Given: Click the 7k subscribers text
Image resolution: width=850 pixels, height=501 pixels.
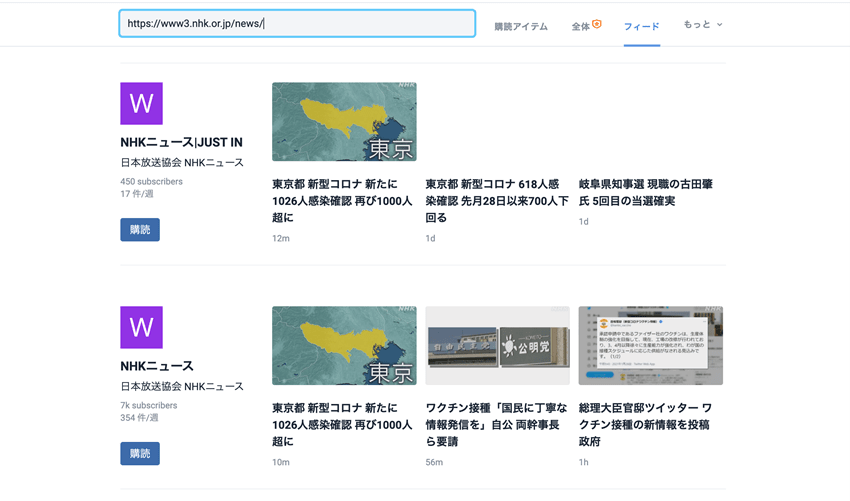Looking at the screenshot, I should 149,405.
